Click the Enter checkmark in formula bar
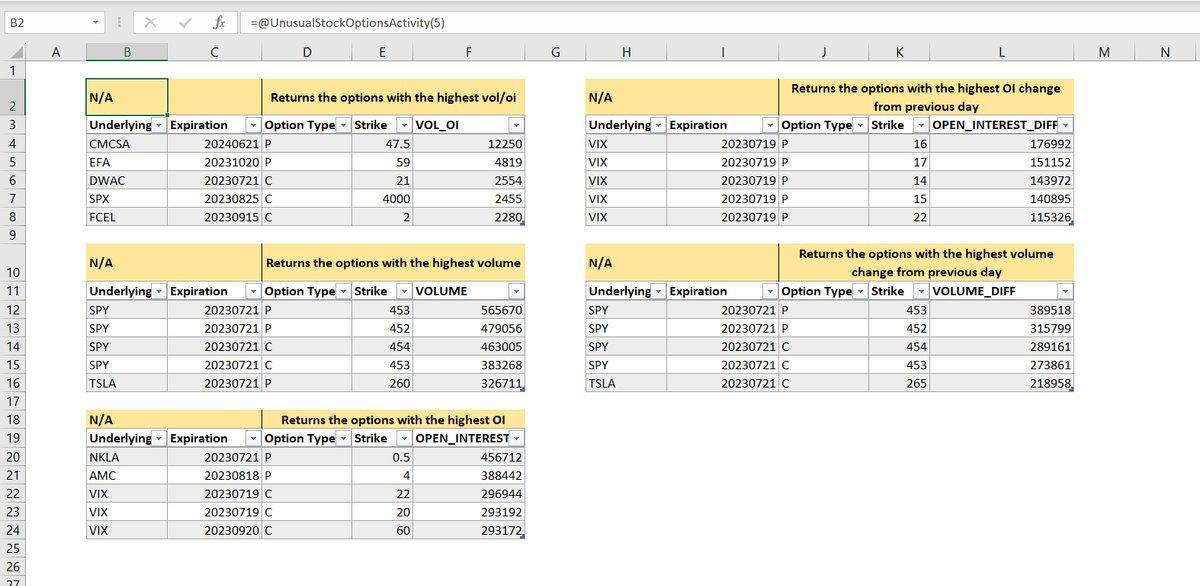Viewport: 1200px width, 586px height. 184,22
